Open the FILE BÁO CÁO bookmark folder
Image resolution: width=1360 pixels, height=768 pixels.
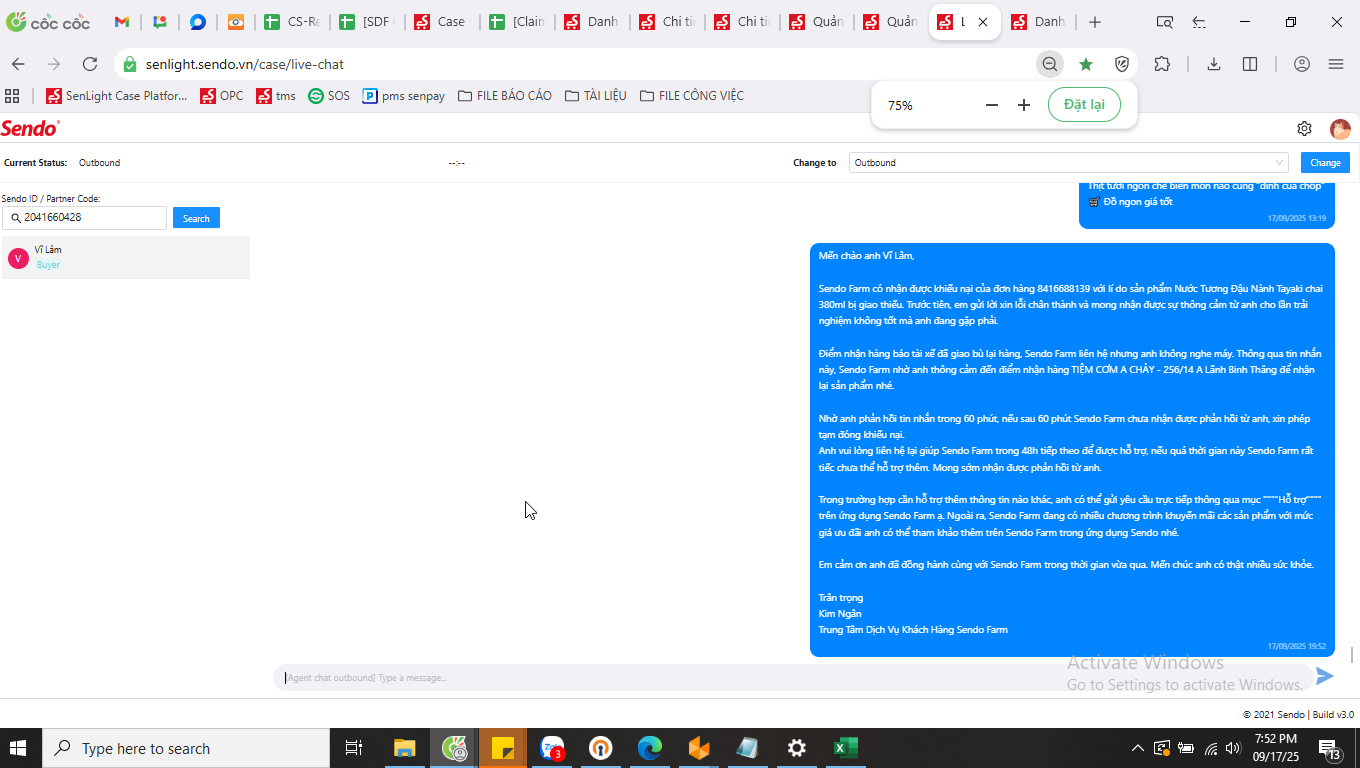pyautogui.click(x=505, y=96)
